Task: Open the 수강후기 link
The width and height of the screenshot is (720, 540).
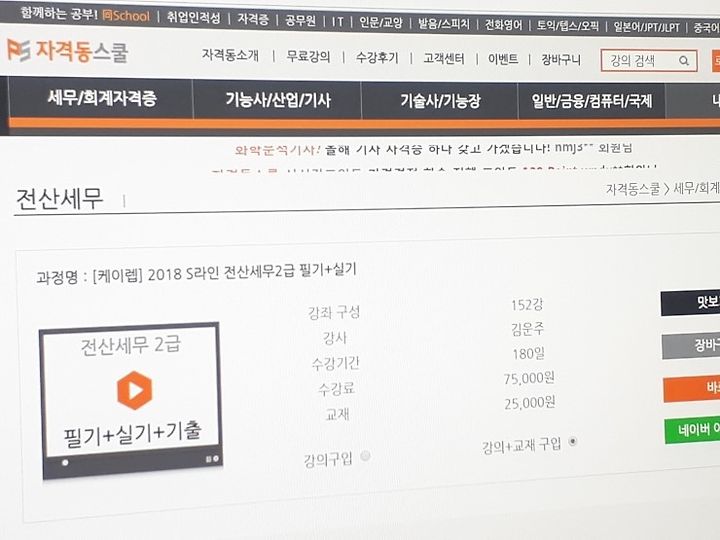Action: tap(377, 58)
